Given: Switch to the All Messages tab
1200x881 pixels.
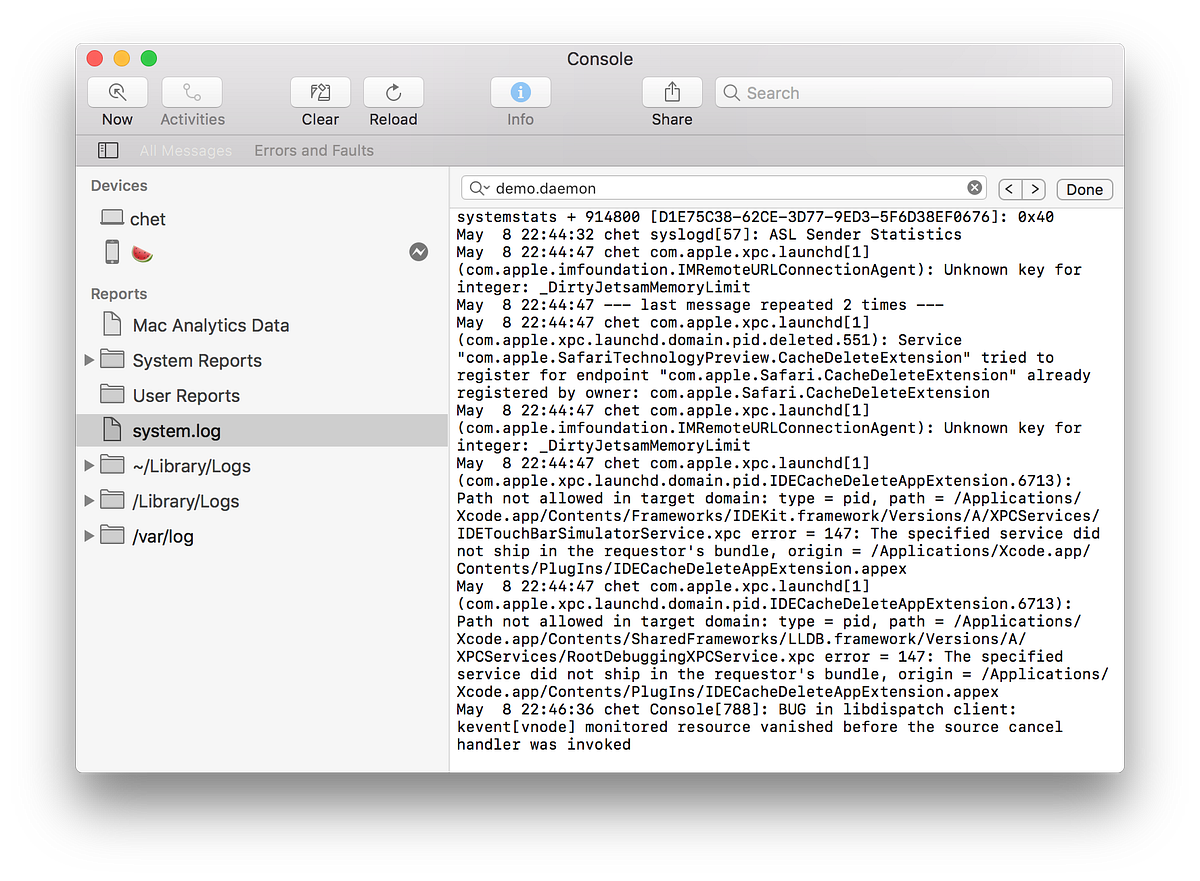Looking at the screenshot, I should 185,150.
